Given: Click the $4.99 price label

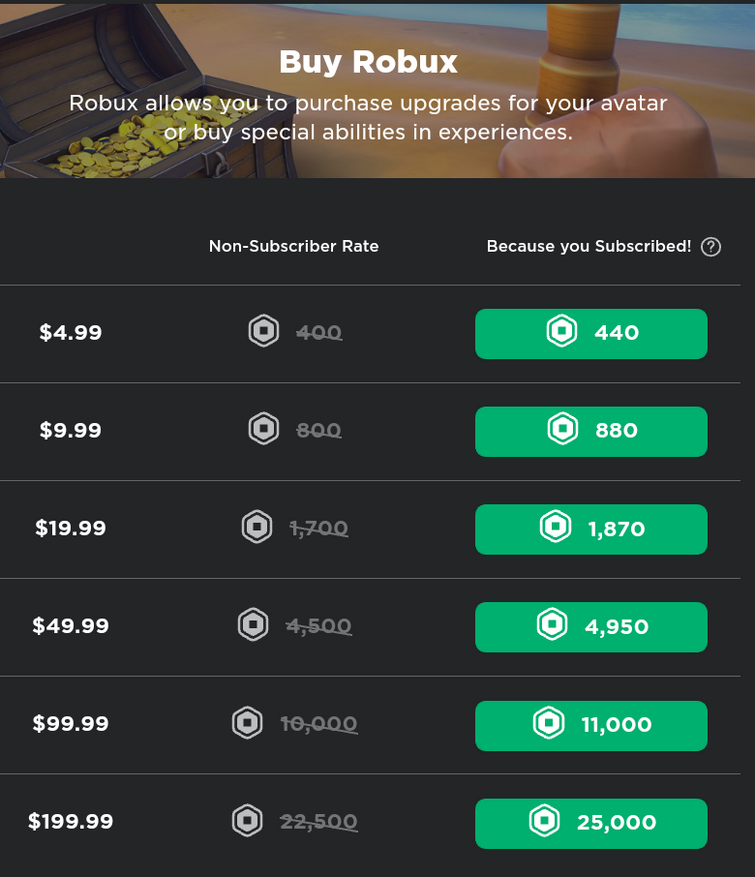Looking at the screenshot, I should (x=70, y=332).
